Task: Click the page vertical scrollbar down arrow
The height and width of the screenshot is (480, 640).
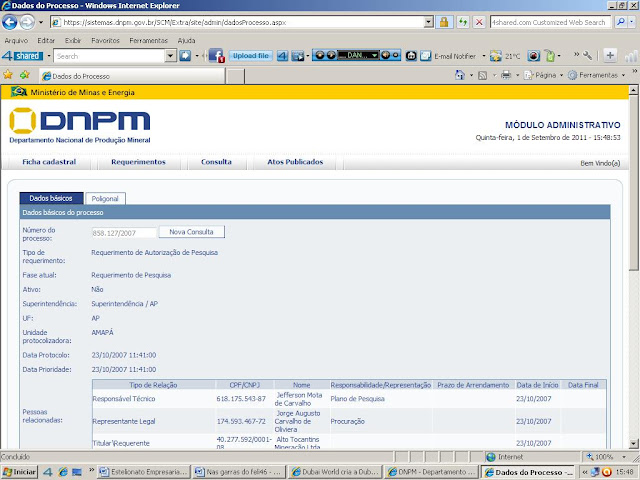Action: coord(633,443)
